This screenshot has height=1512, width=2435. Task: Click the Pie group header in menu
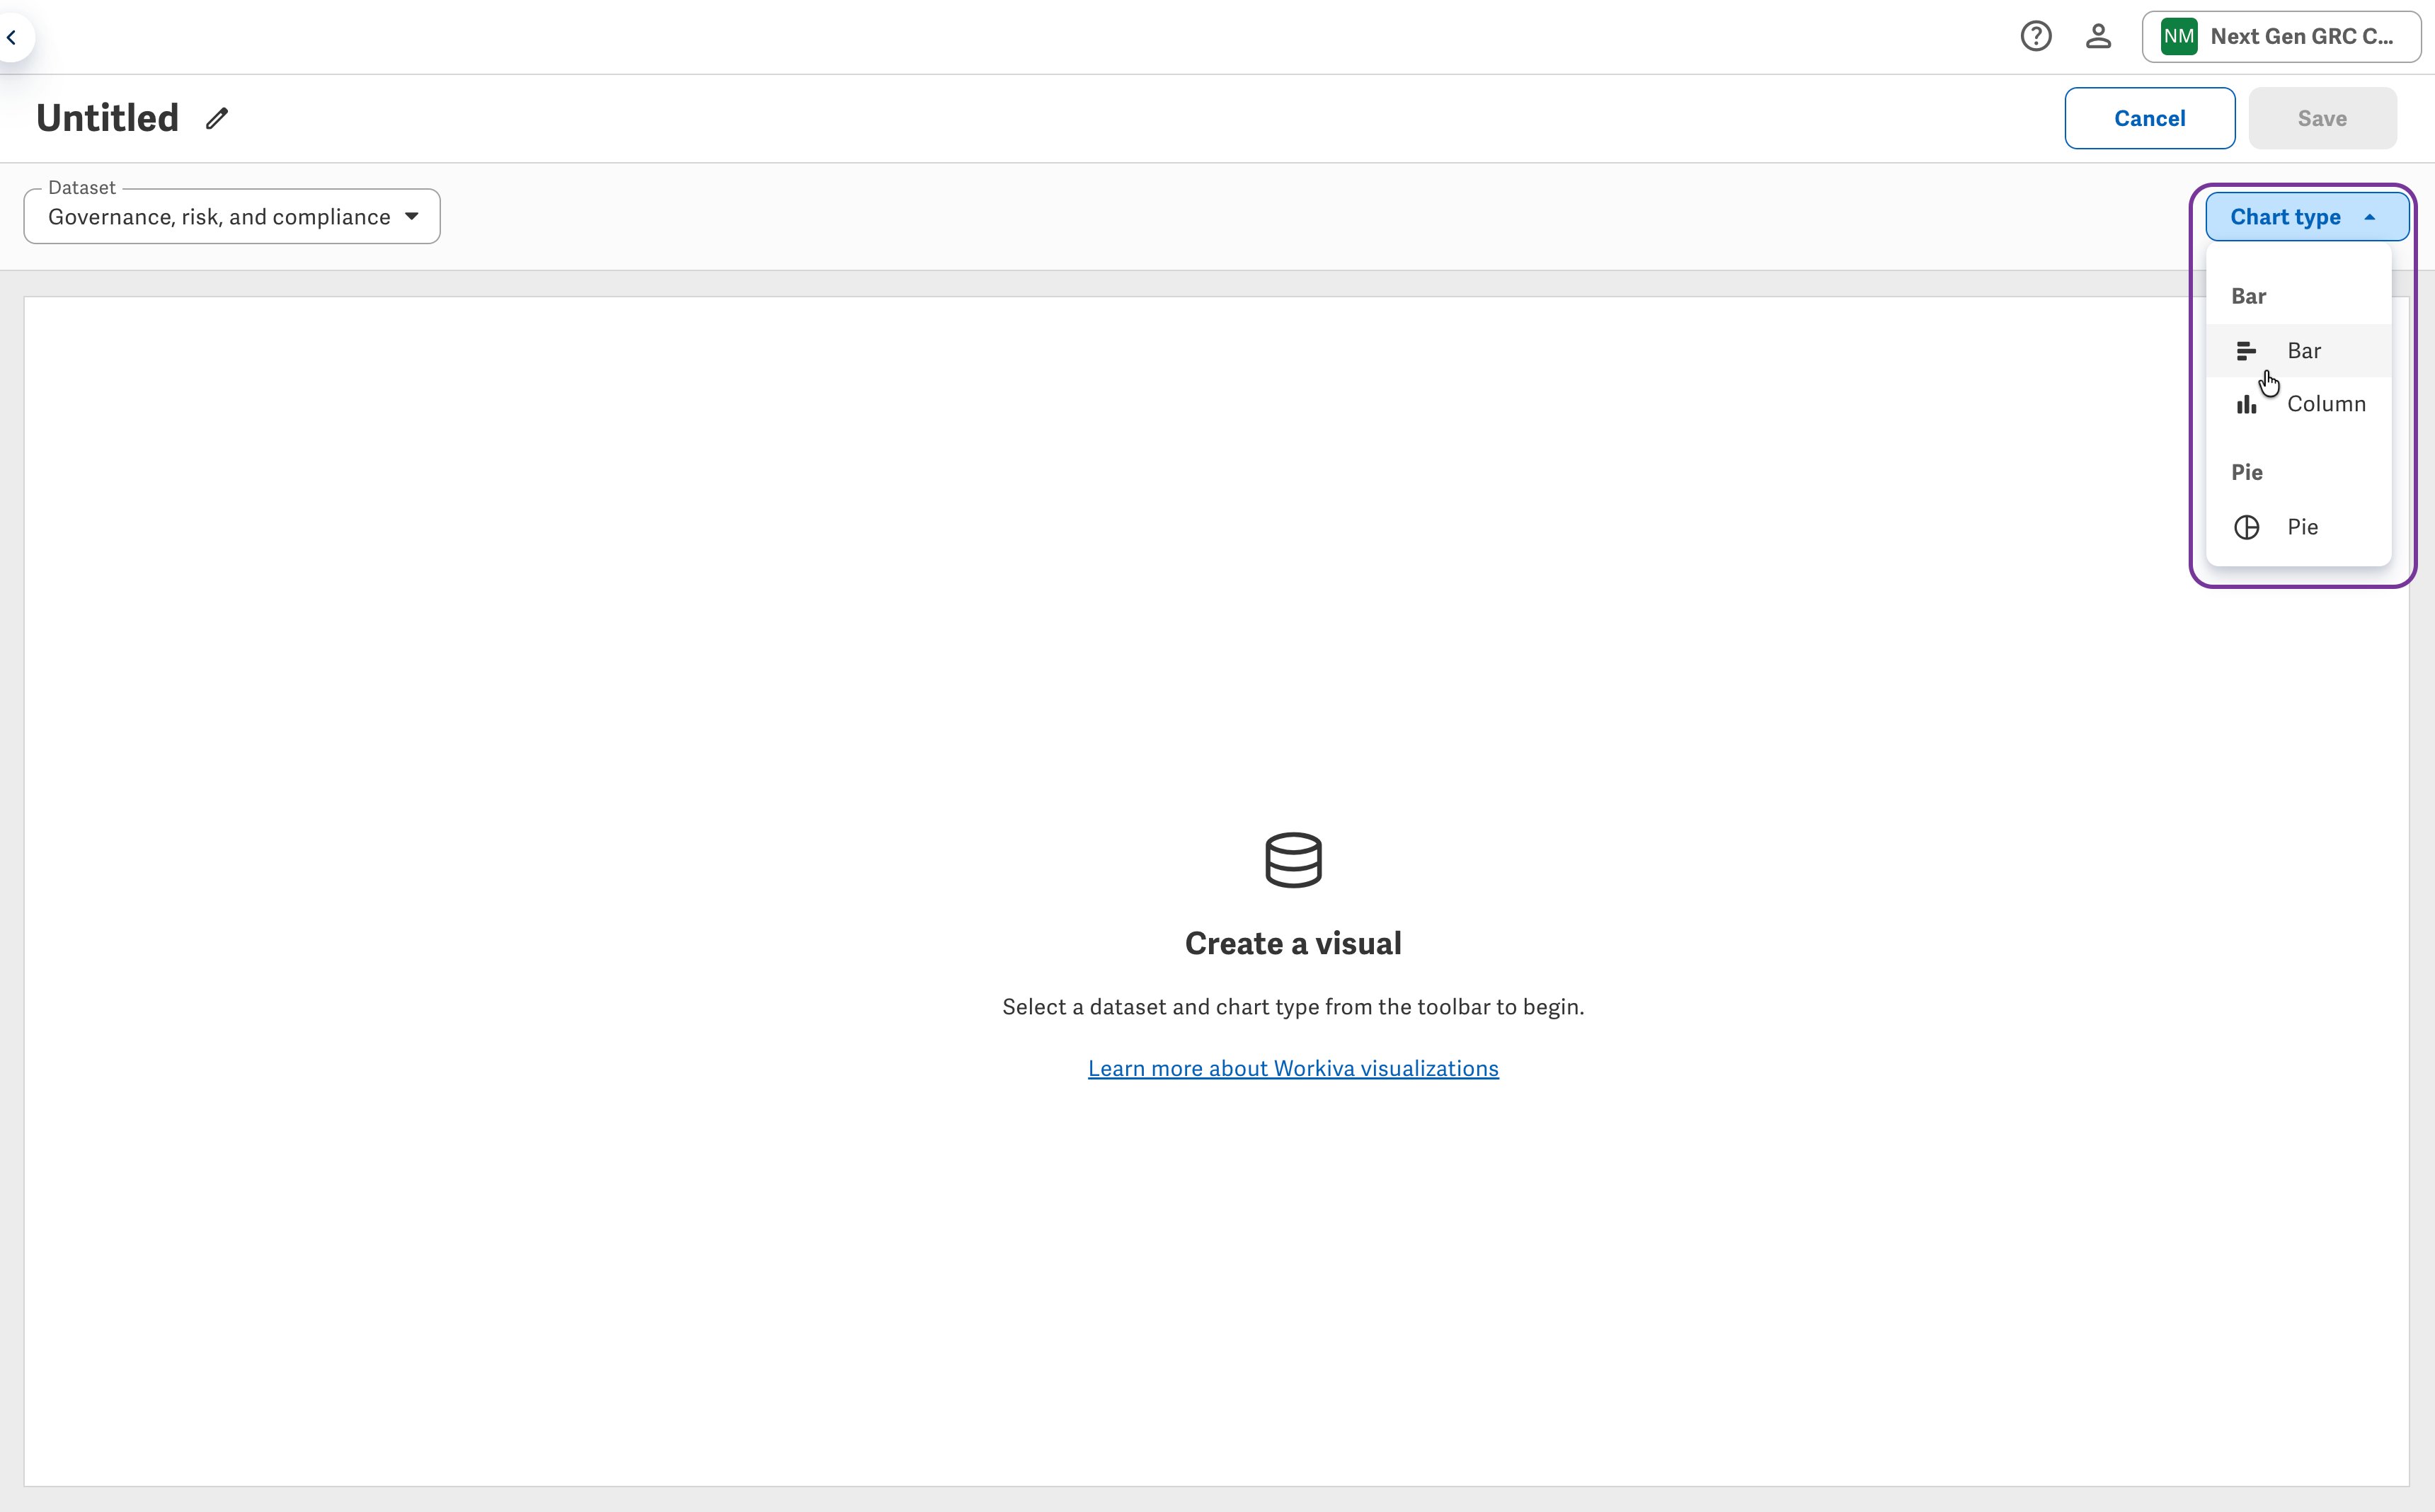point(2246,472)
